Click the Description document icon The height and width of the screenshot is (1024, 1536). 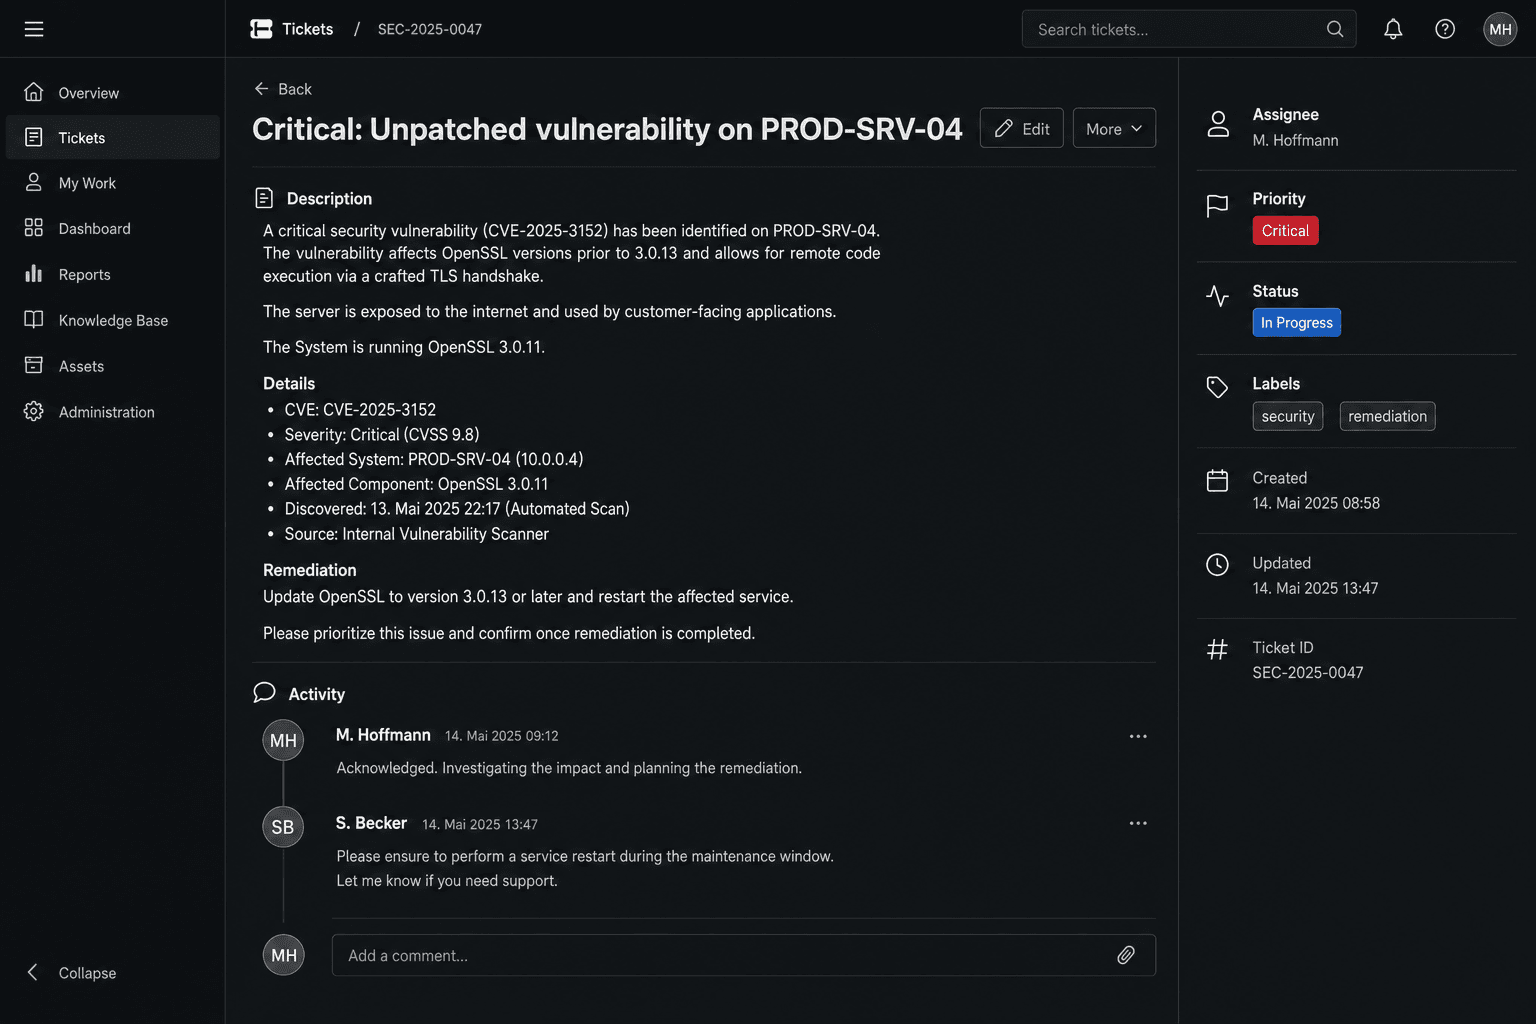coord(264,198)
